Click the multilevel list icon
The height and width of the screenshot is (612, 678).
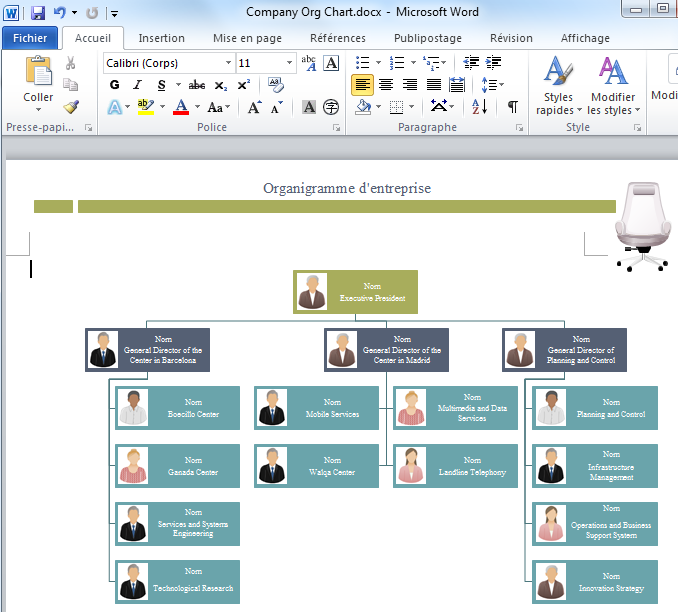point(431,63)
